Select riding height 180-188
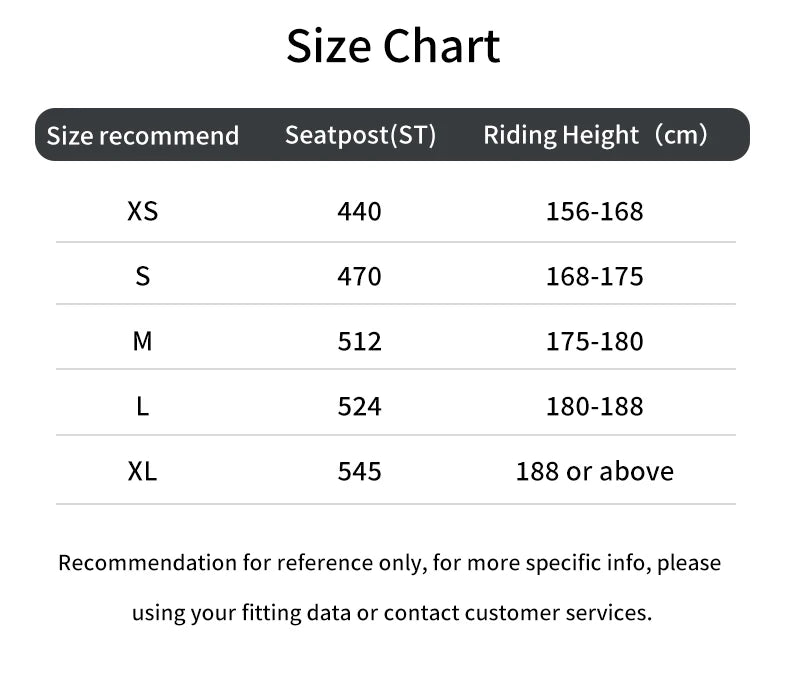The width and height of the screenshot is (790, 690). pos(595,406)
